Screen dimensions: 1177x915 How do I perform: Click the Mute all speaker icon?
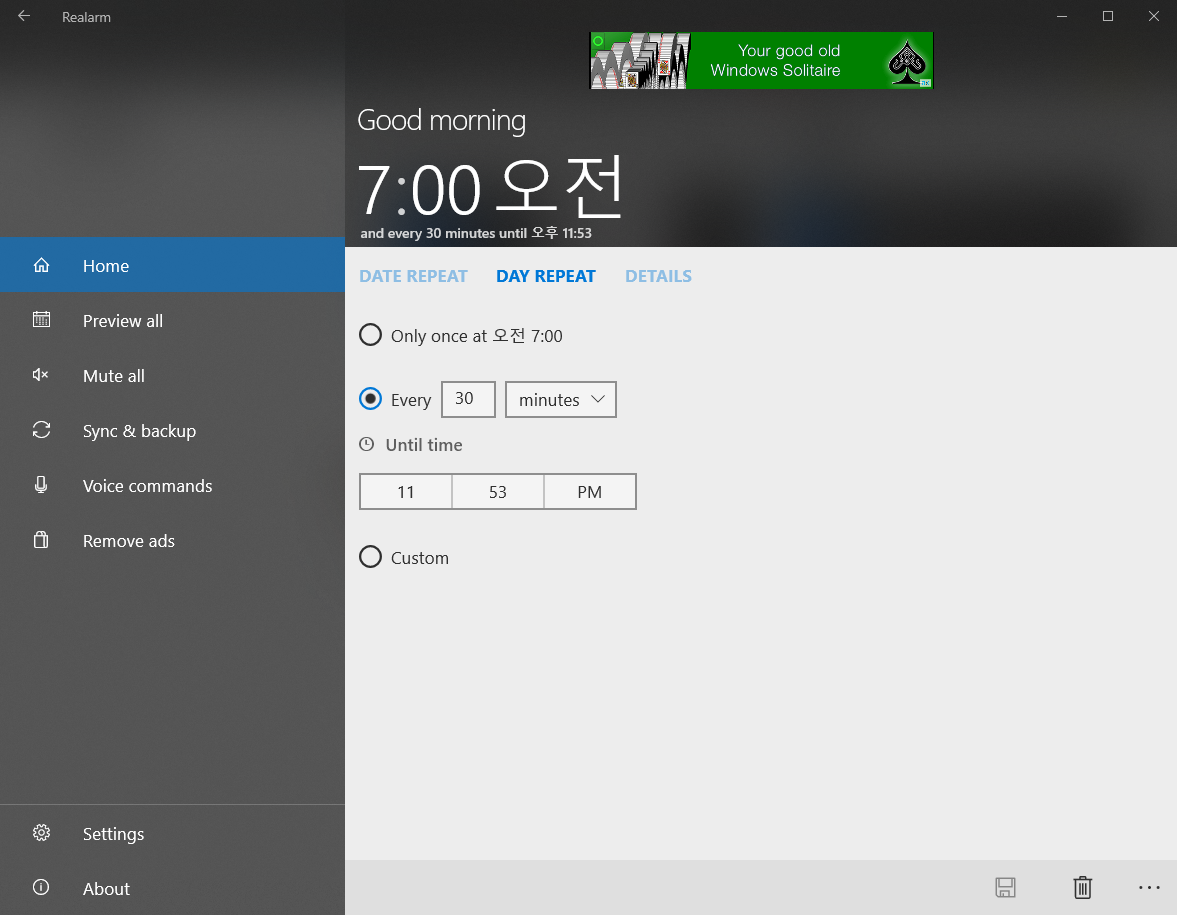click(x=41, y=375)
